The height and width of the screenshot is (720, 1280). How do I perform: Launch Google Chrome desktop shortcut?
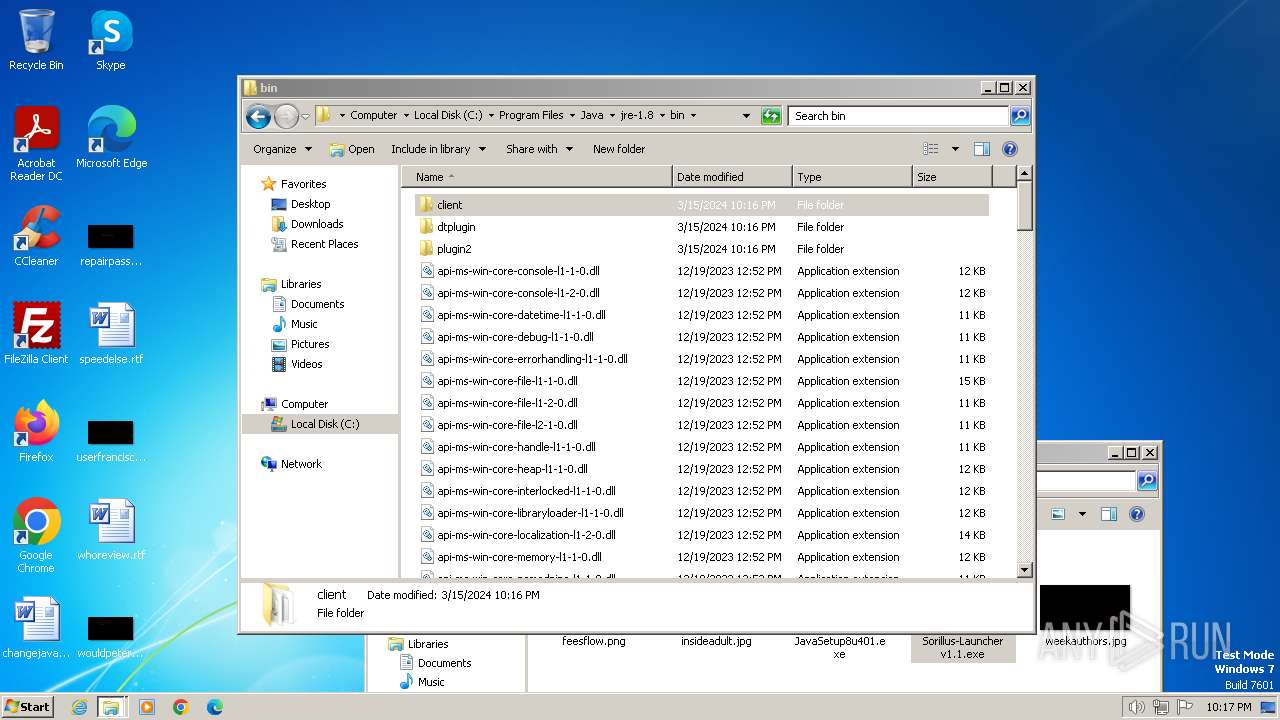tap(36, 535)
